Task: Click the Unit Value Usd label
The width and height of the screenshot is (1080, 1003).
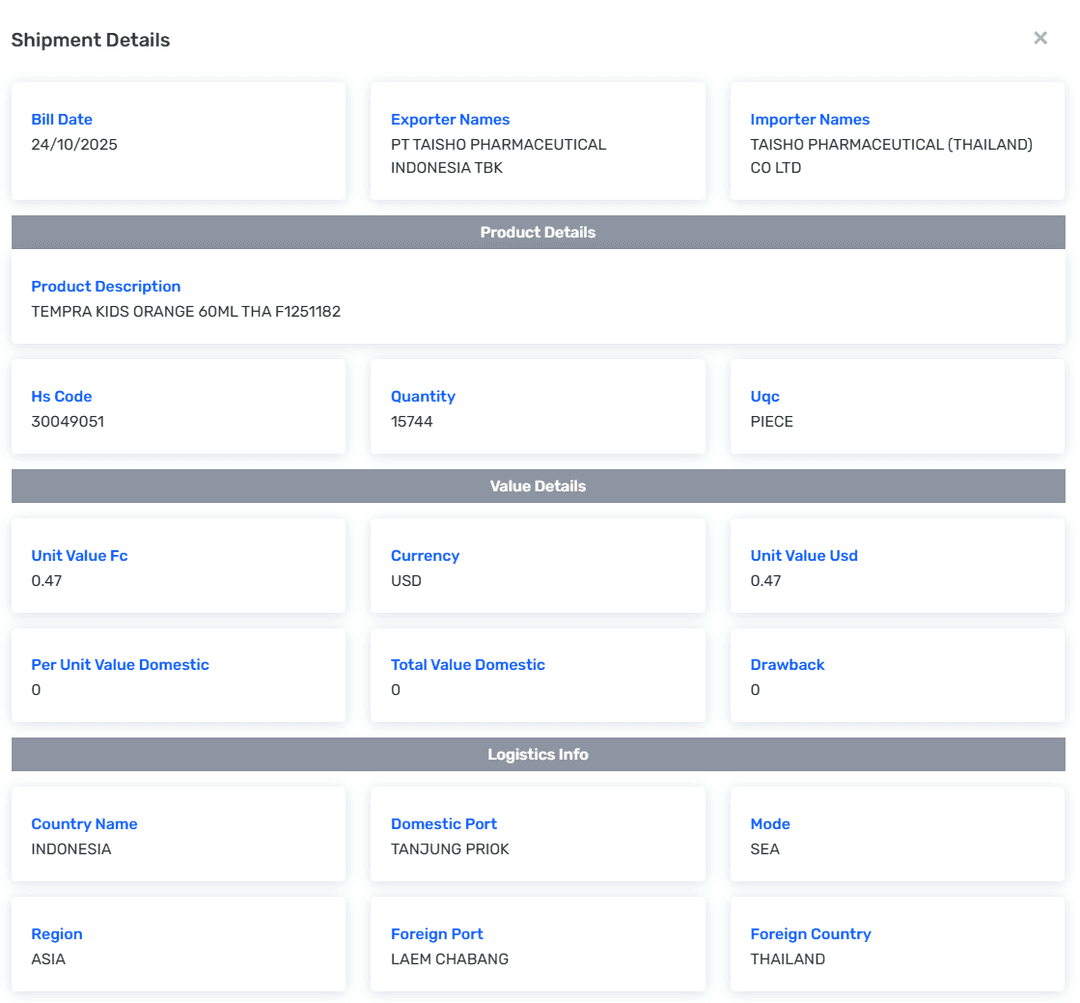Action: point(803,555)
